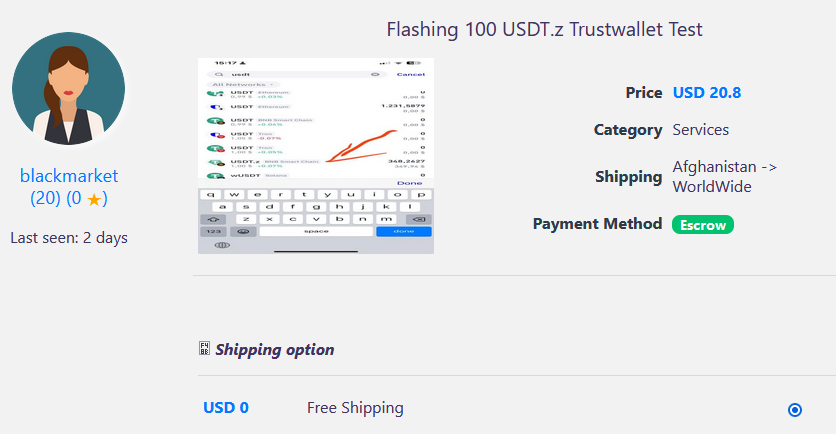
Task: Click the 'Flashing 100 USDT.z Trustwallet Test' title
Action: click(x=544, y=30)
